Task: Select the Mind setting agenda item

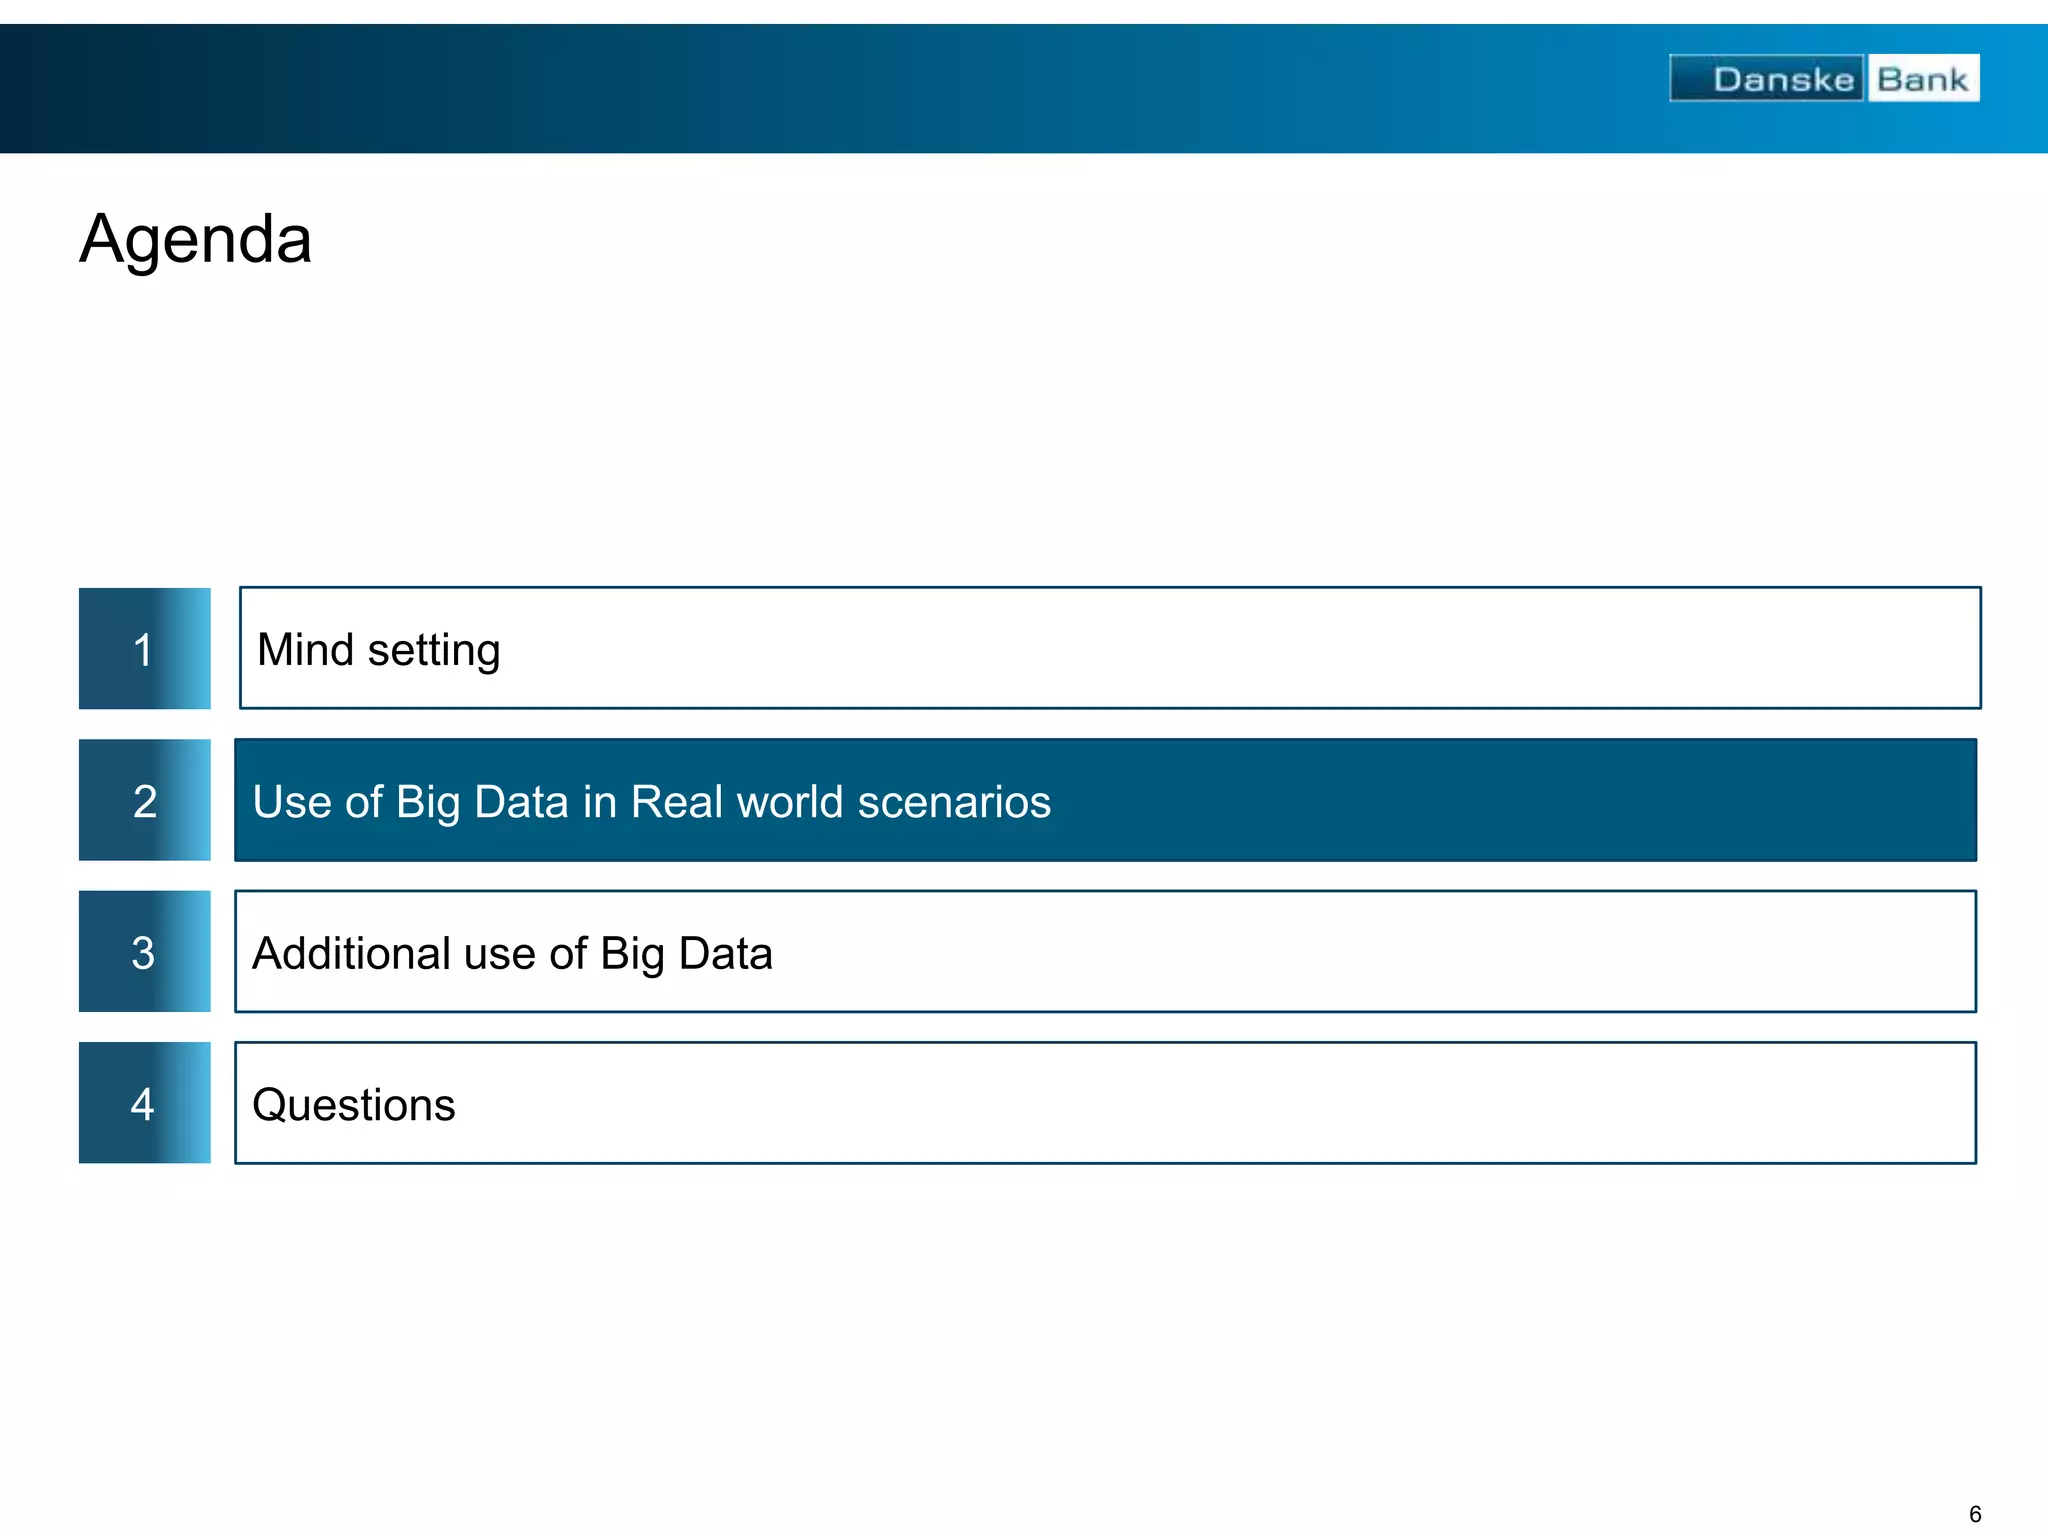Action: point(1110,648)
